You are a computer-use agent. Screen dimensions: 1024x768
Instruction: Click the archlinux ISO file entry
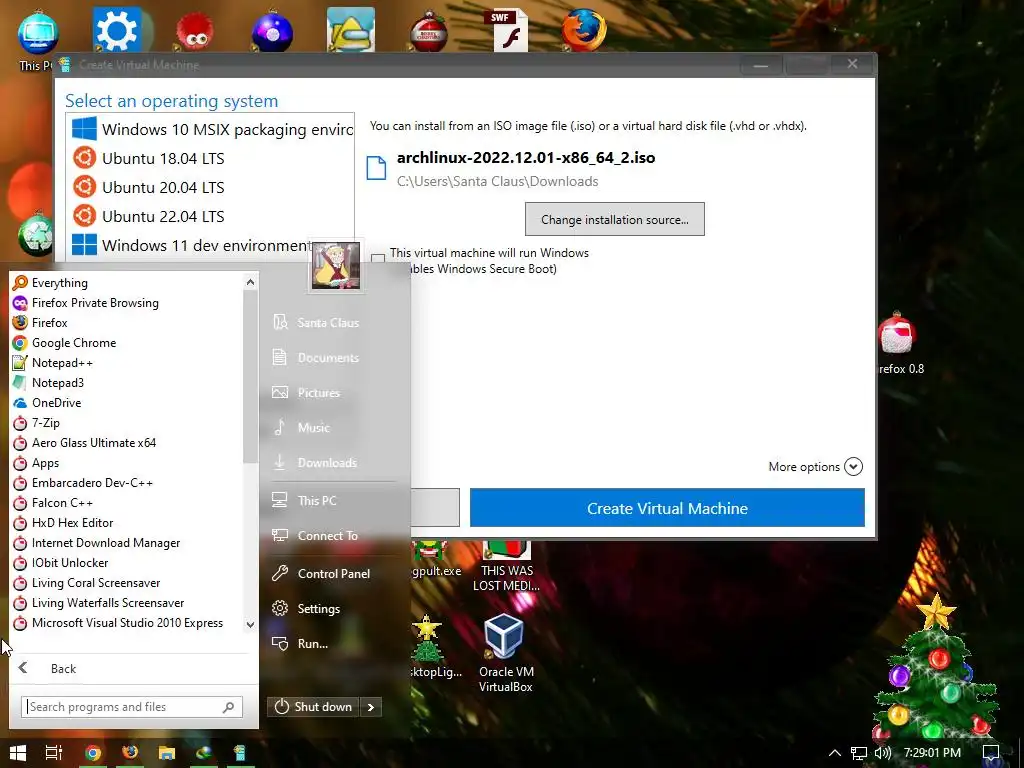[511, 169]
